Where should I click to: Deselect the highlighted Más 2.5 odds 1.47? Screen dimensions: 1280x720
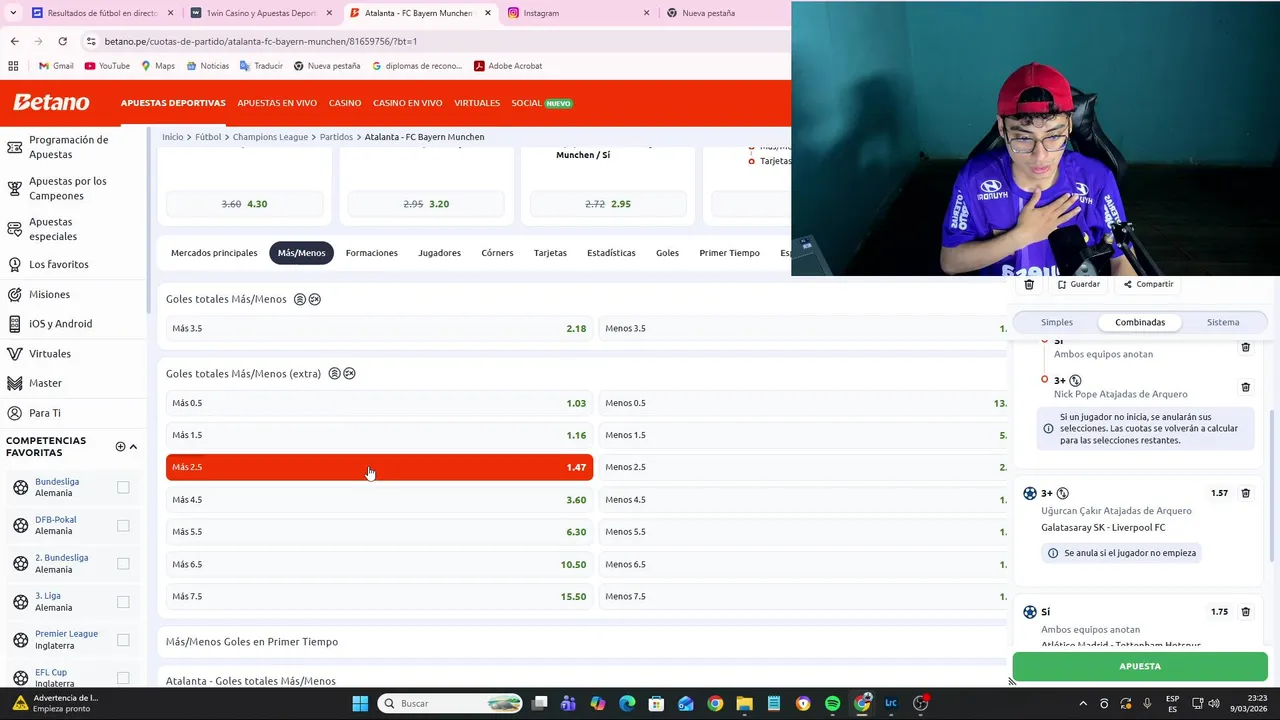point(379,467)
